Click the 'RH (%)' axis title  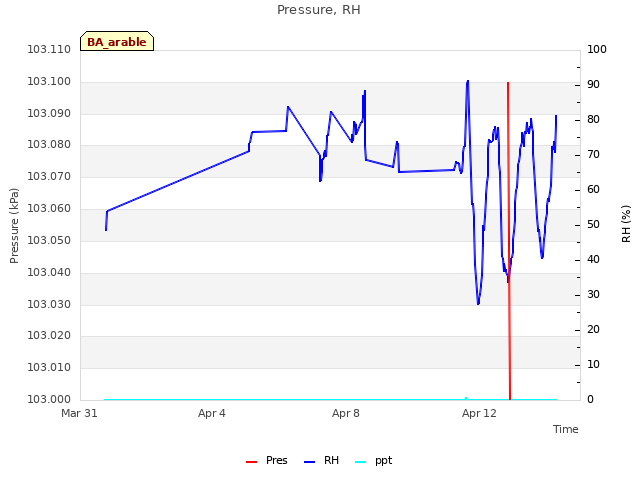tap(626, 224)
